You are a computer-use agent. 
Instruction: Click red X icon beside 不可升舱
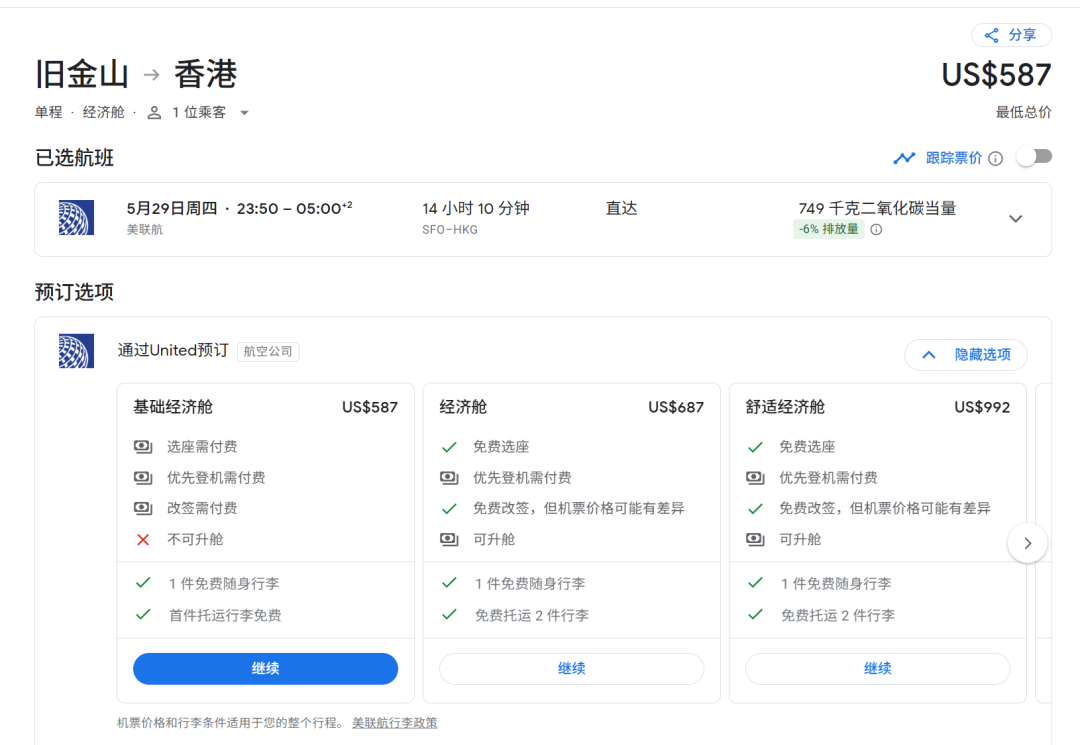pyautogui.click(x=143, y=540)
